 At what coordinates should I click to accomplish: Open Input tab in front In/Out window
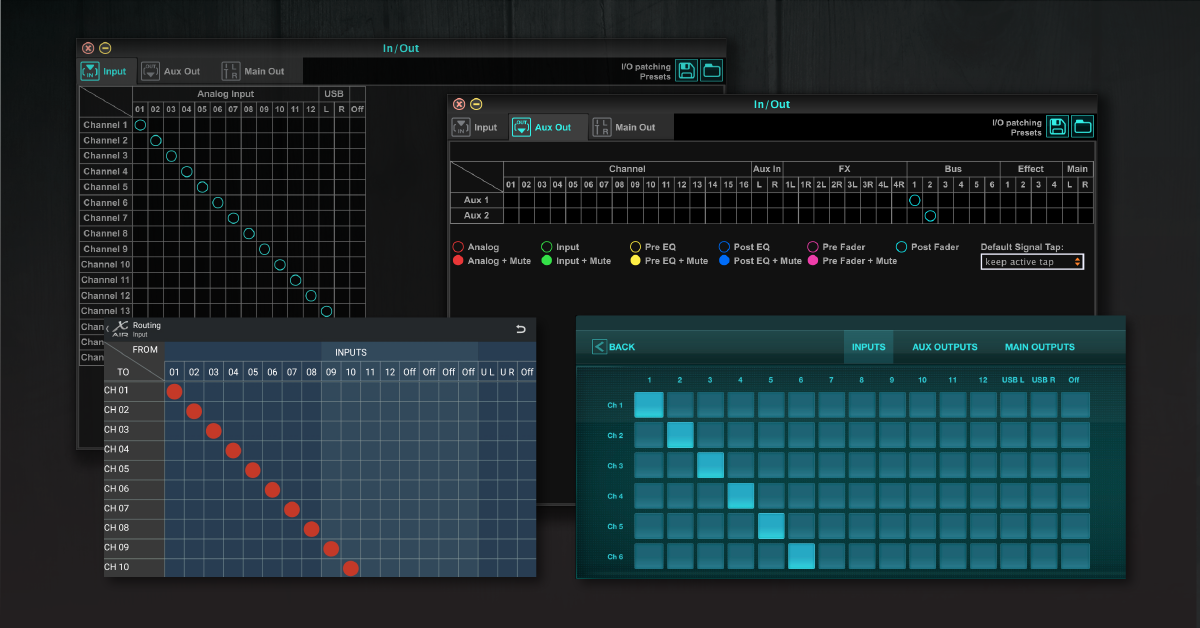tap(476, 127)
